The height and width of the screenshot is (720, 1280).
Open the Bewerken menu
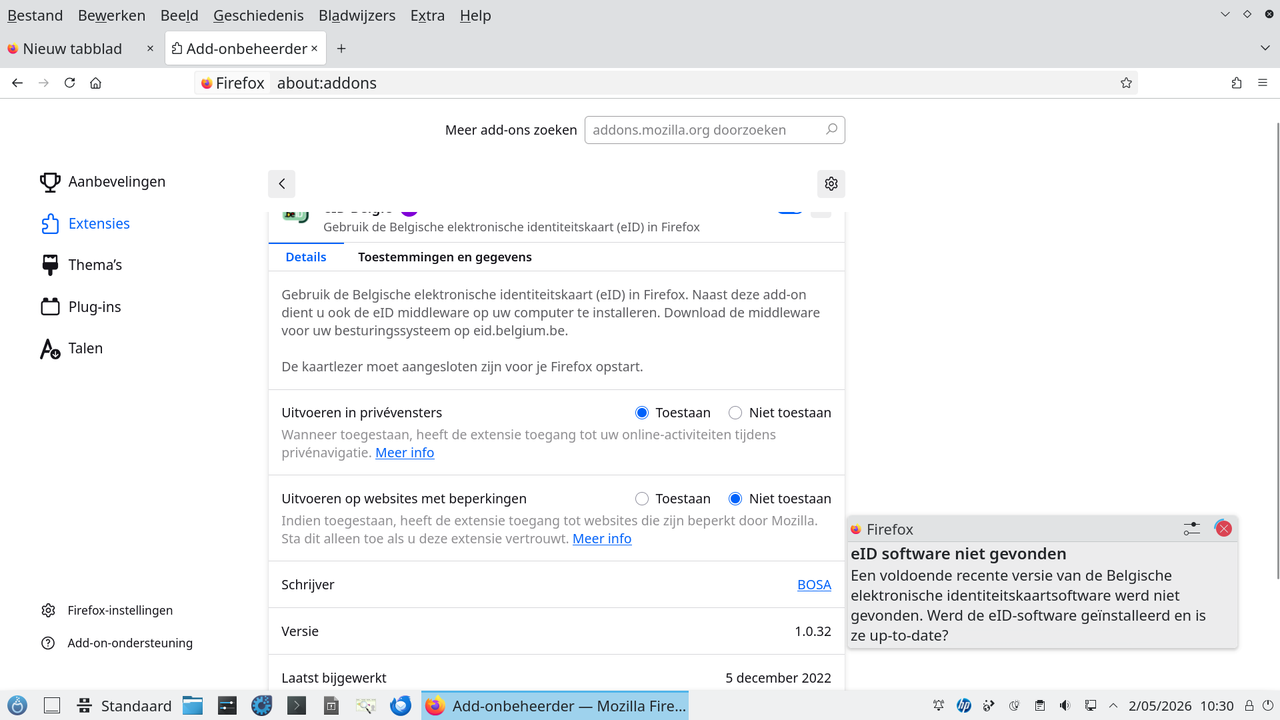[x=112, y=16]
